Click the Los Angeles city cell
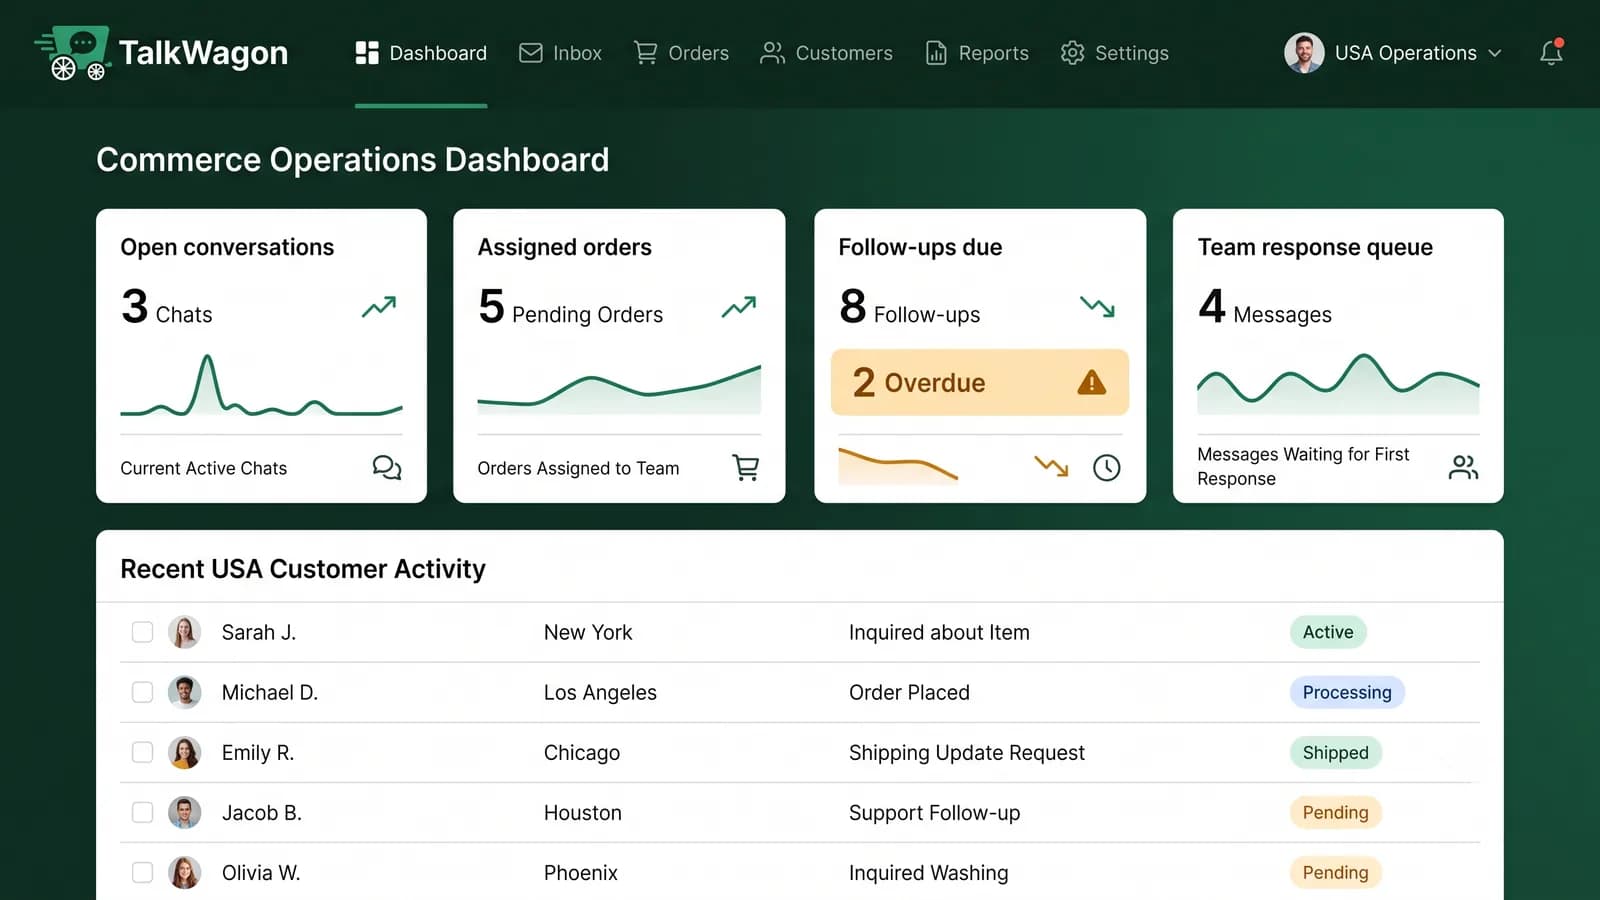 click(x=600, y=692)
